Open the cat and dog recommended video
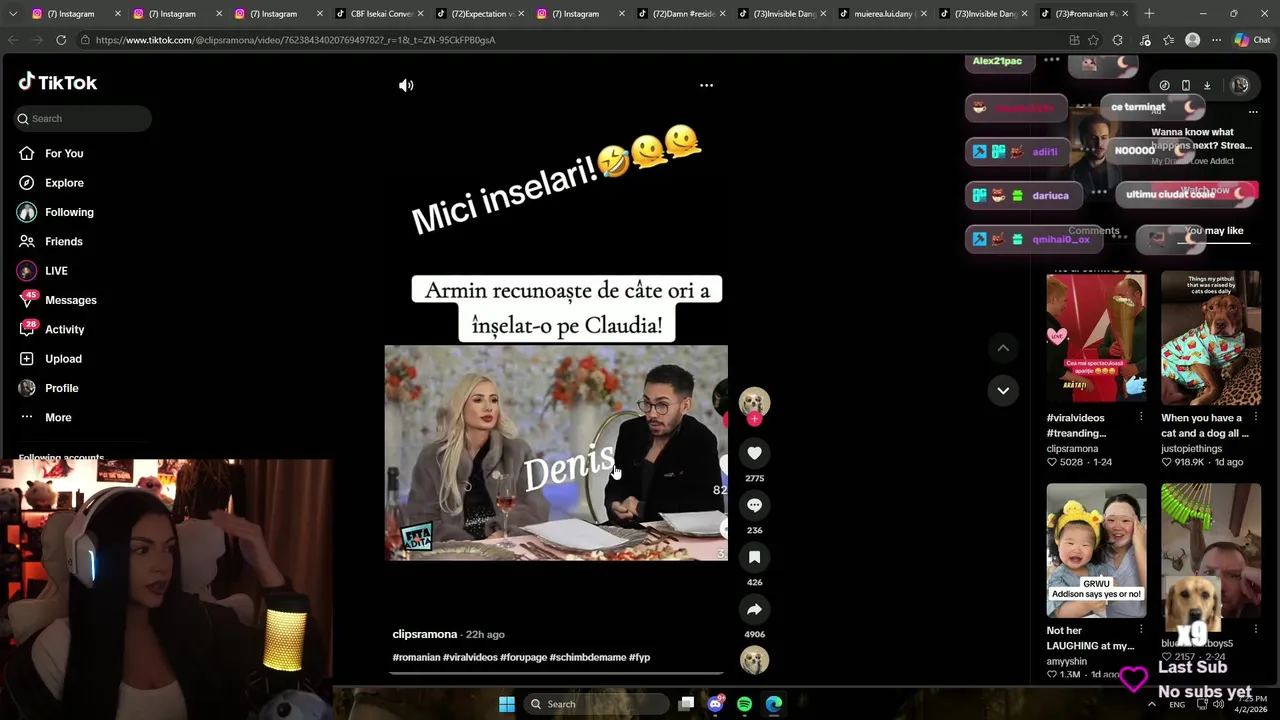The image size is (1280, 720). tap(1211, 336)
